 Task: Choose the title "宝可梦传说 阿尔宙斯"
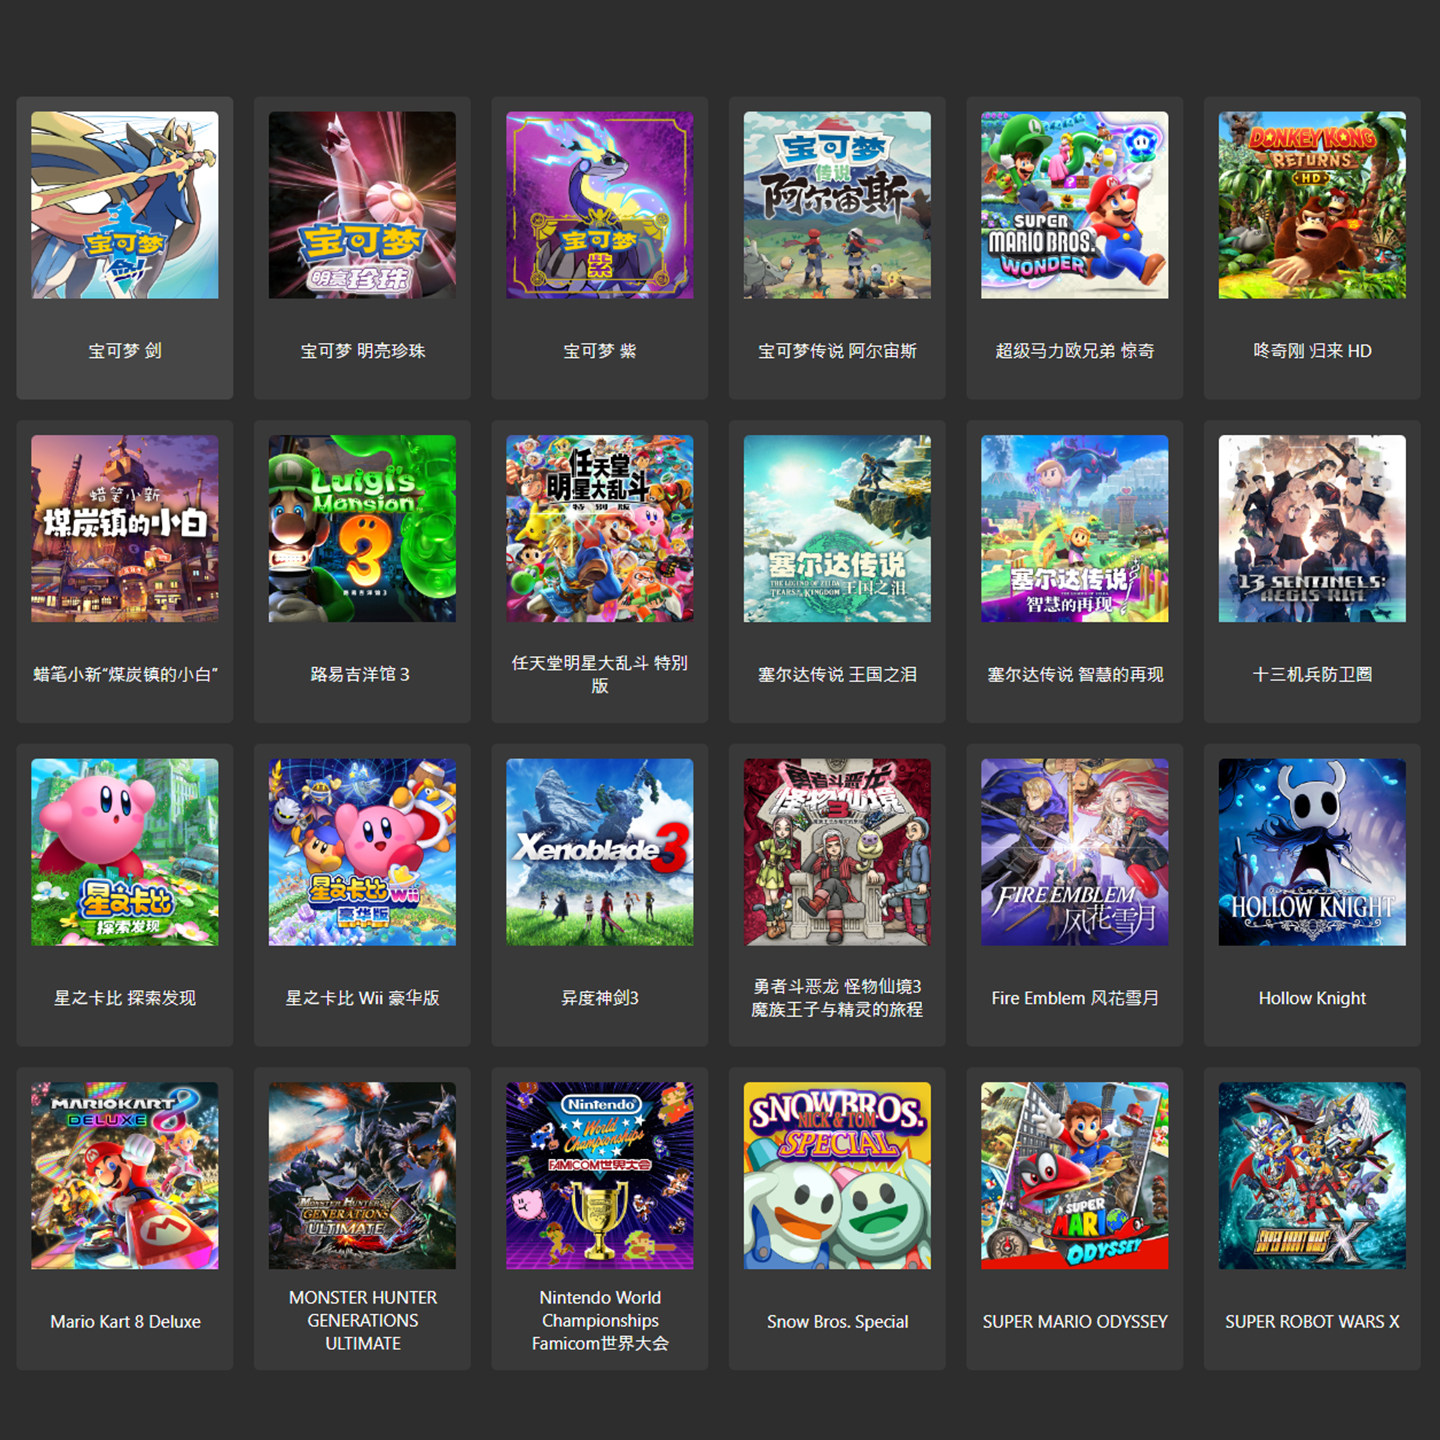coord(837,351)
